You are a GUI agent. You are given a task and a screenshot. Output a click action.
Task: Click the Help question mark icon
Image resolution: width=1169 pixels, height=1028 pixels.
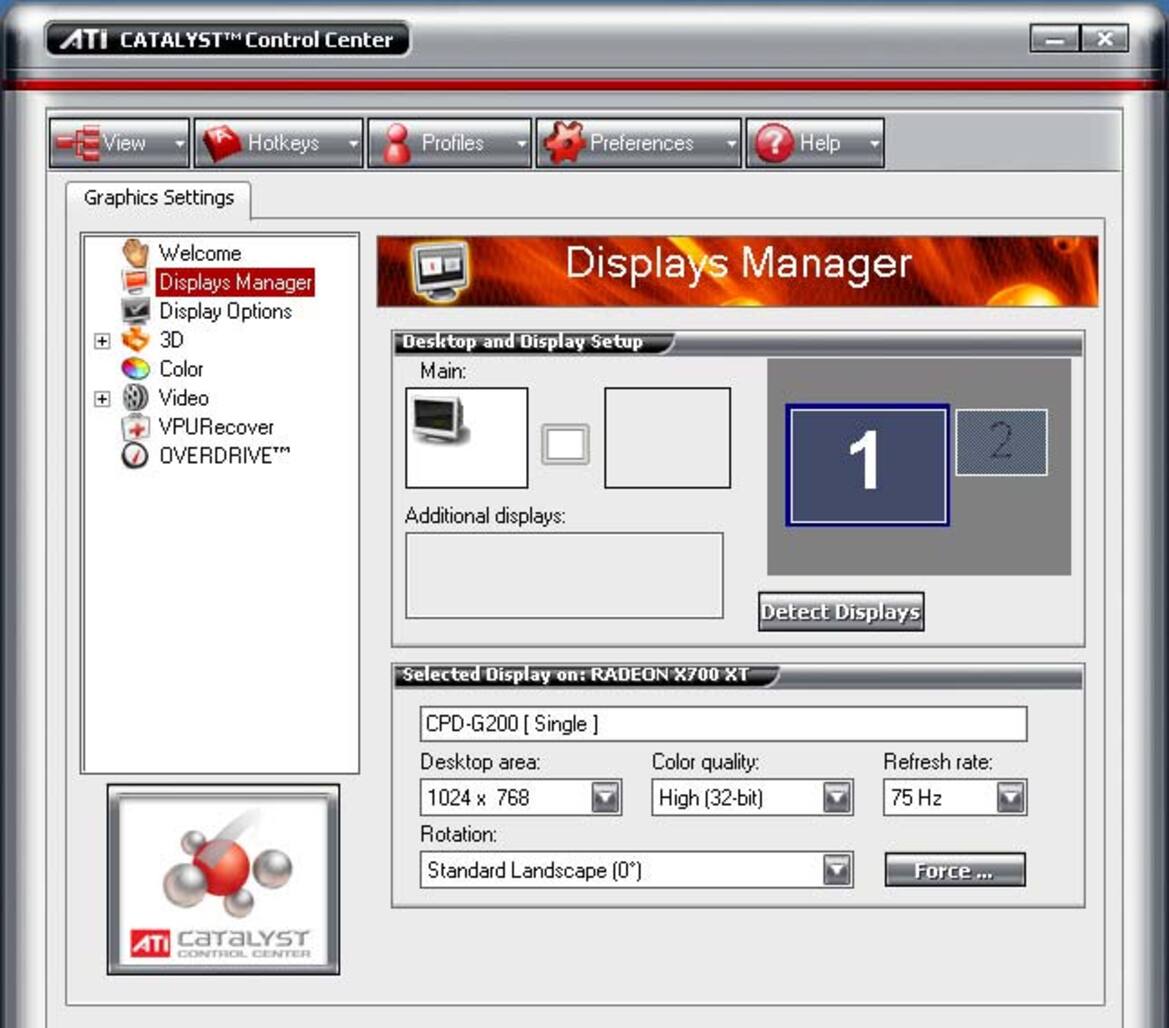tap(775, 142)
